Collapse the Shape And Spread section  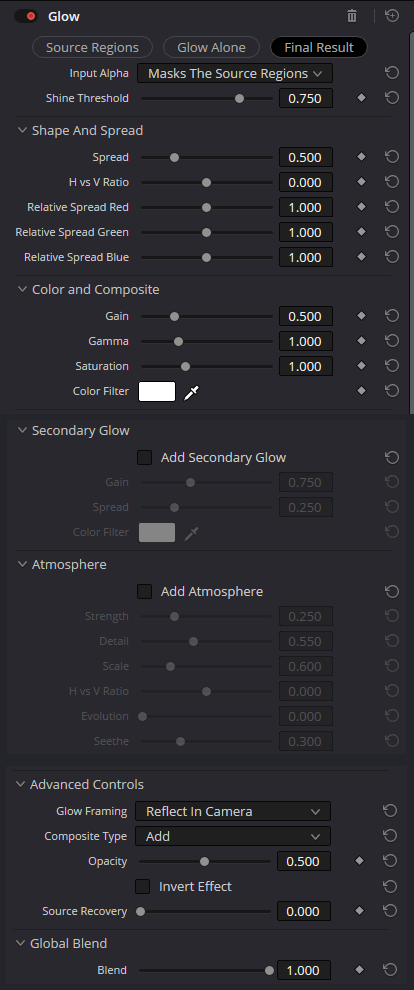point(22,130)
